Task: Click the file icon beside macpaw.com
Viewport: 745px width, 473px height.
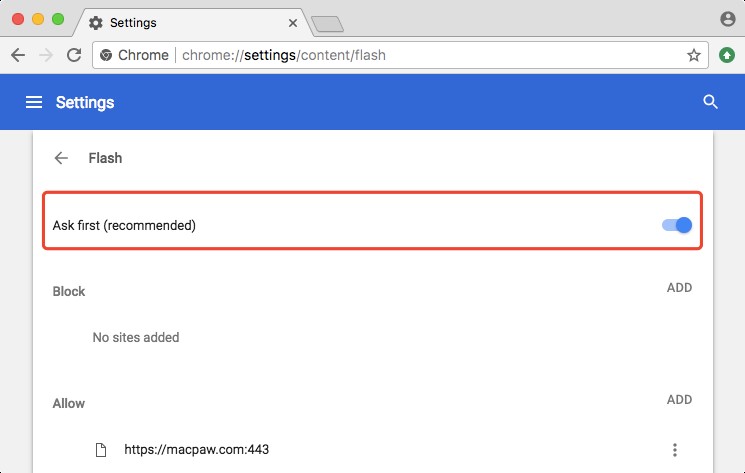Action: click(x=100, y=450)
